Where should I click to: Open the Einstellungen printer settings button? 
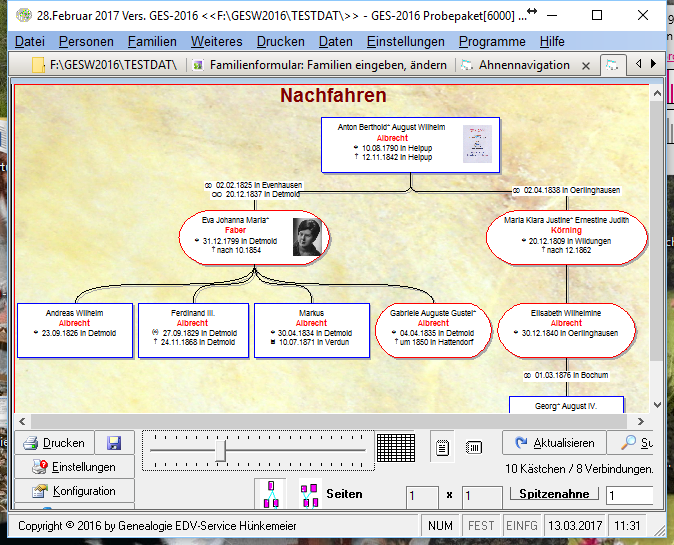(74, 467)
